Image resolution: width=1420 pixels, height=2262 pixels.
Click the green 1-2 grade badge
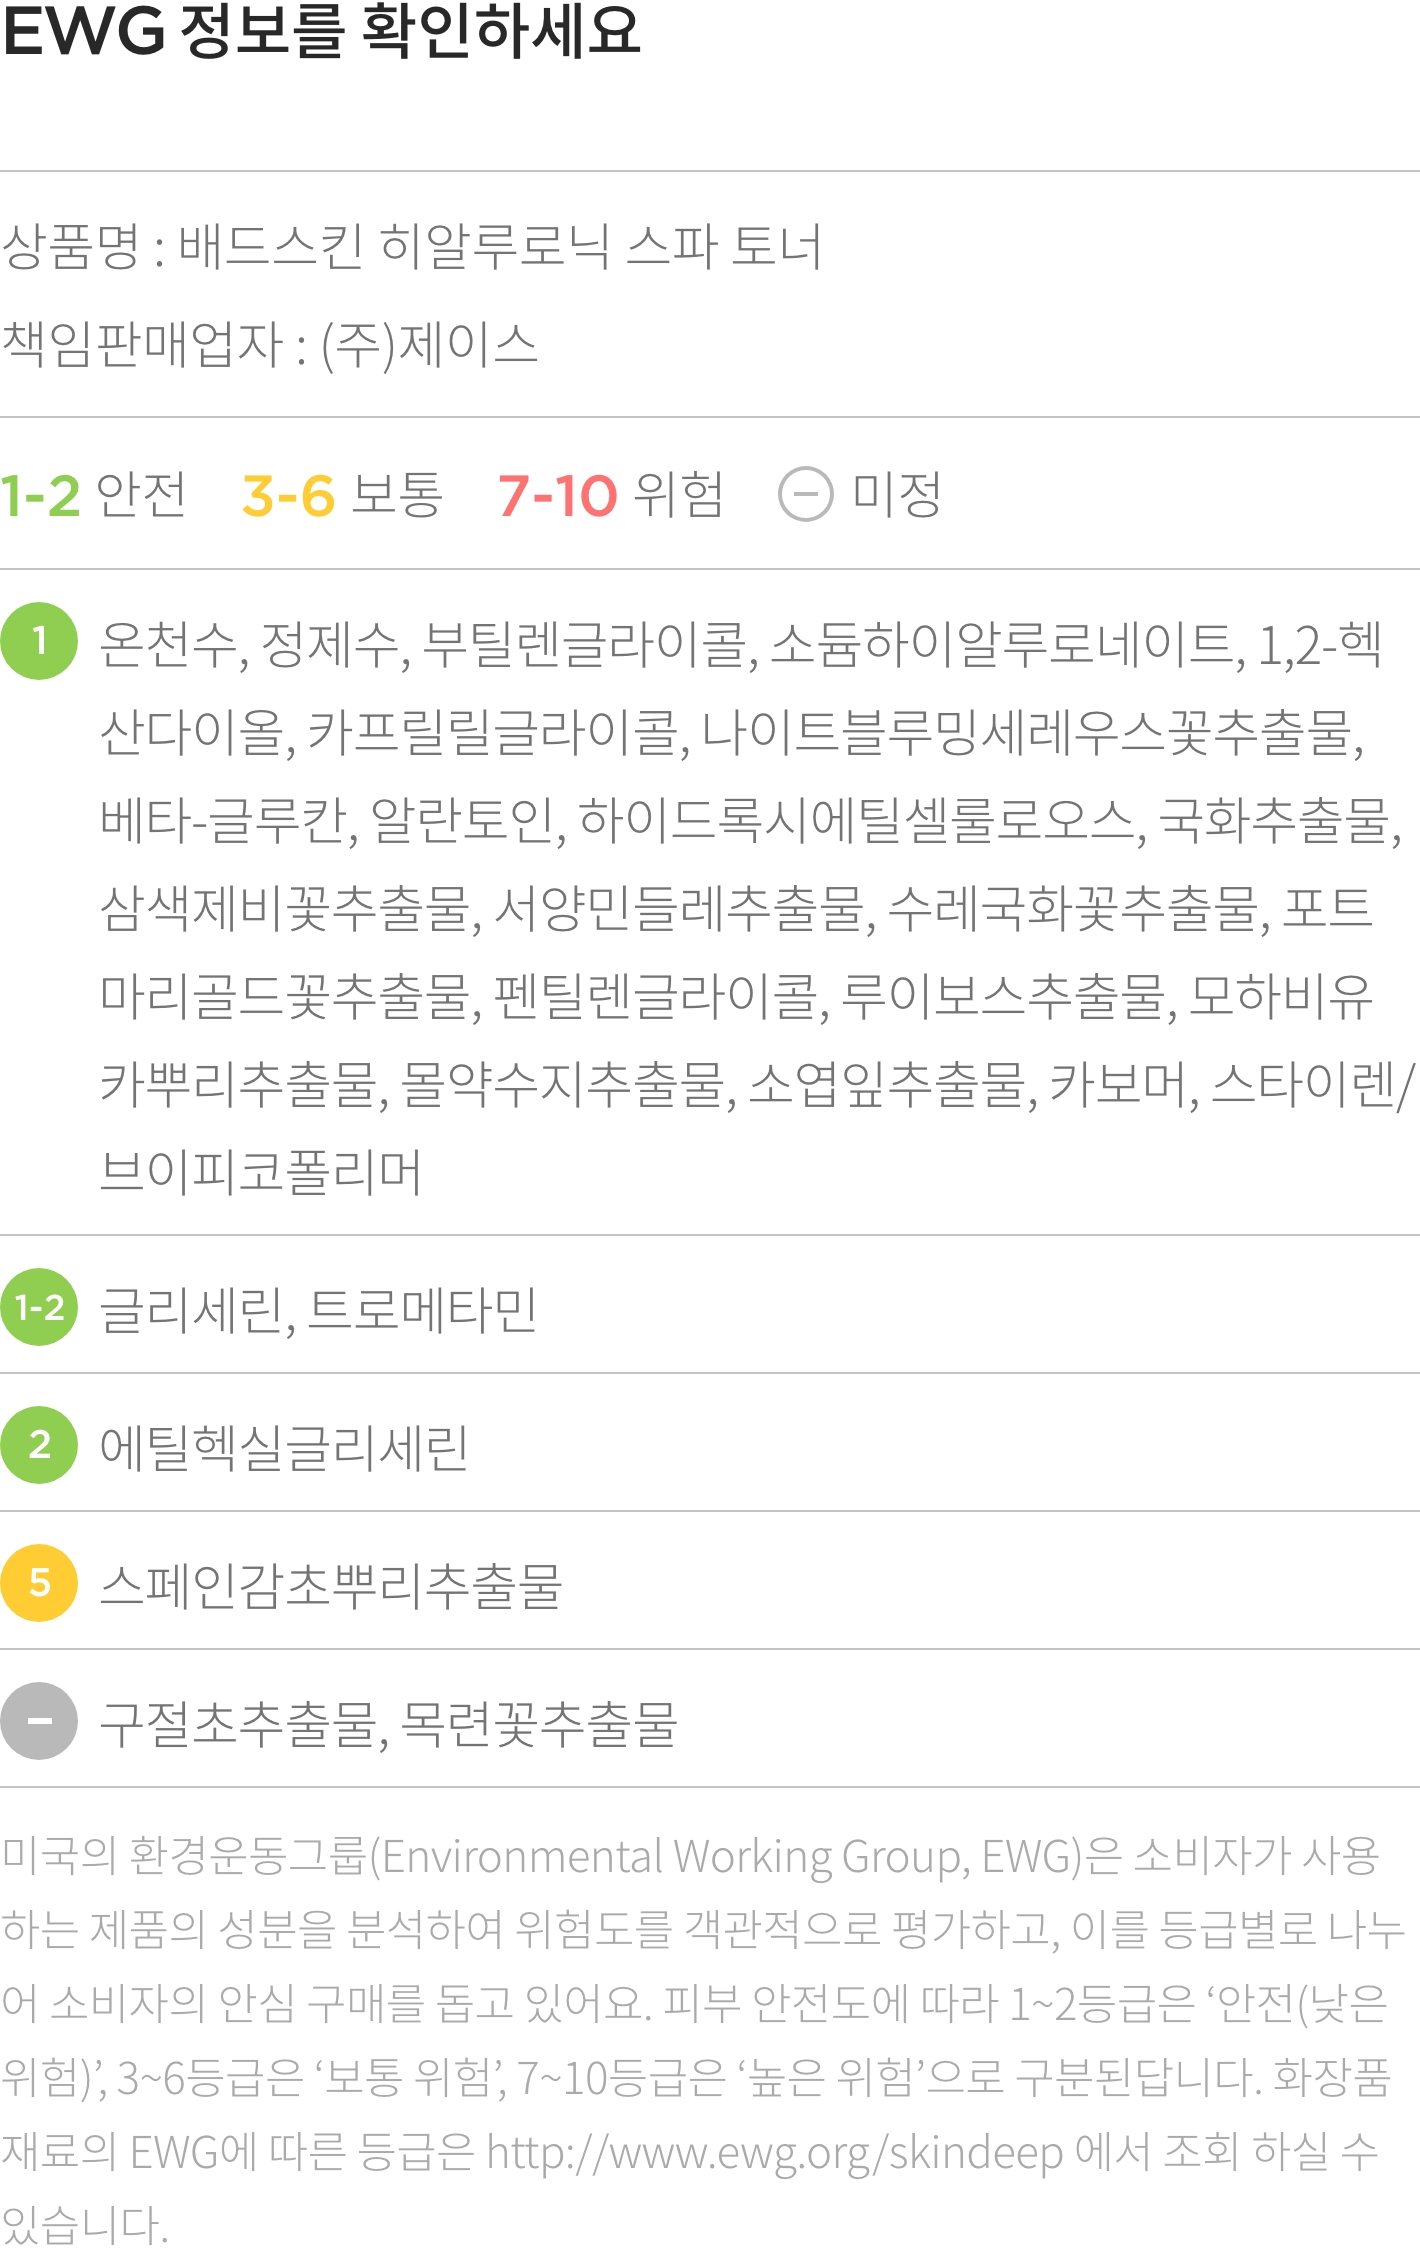[x=39, y=1307]
